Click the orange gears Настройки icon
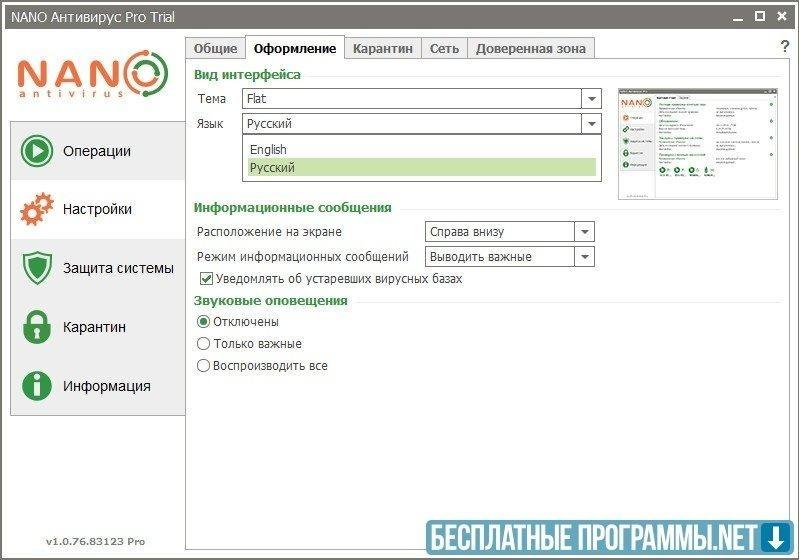This screenshot has height=560, width=799. [37, 210]
